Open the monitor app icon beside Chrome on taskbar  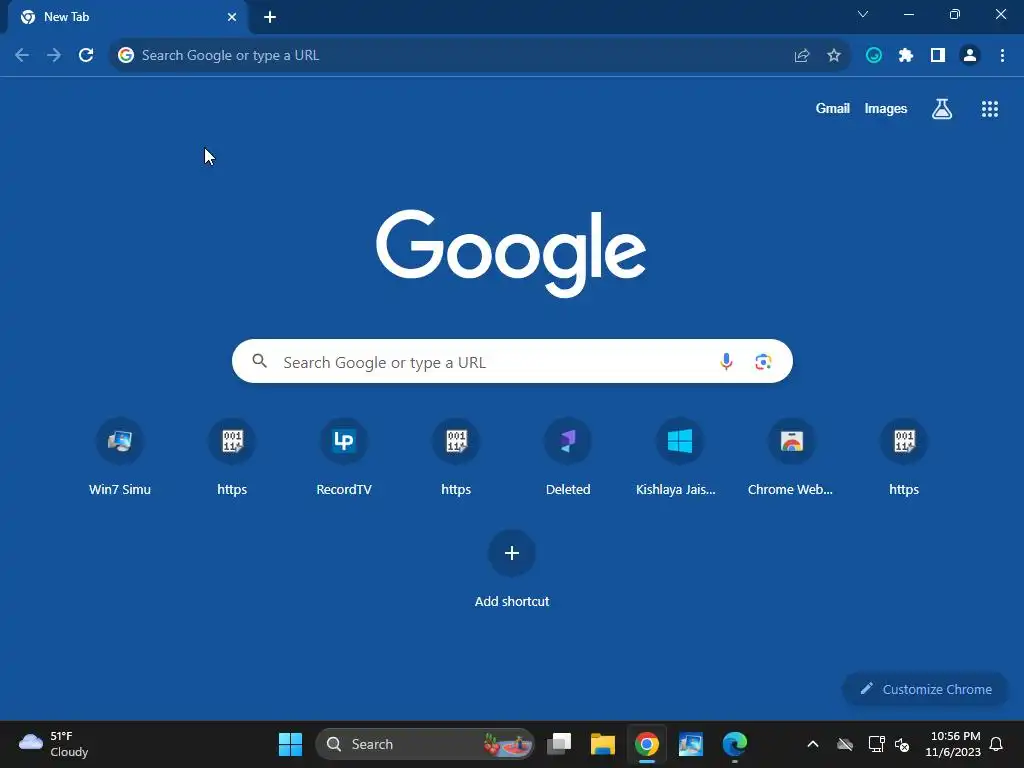coord(690,744)
